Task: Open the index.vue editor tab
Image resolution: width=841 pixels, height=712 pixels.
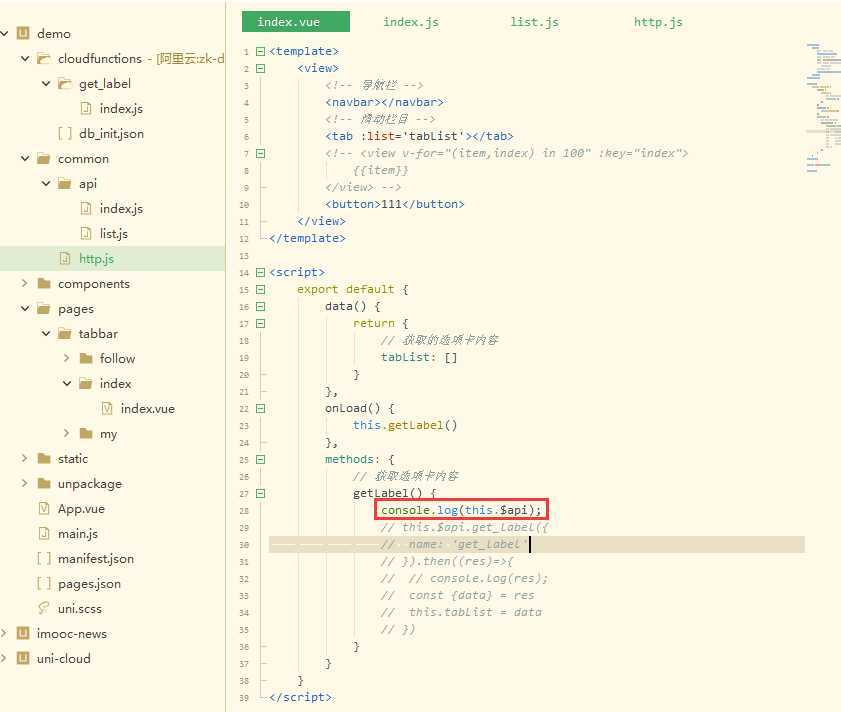Action: click(x=296, y=22)
